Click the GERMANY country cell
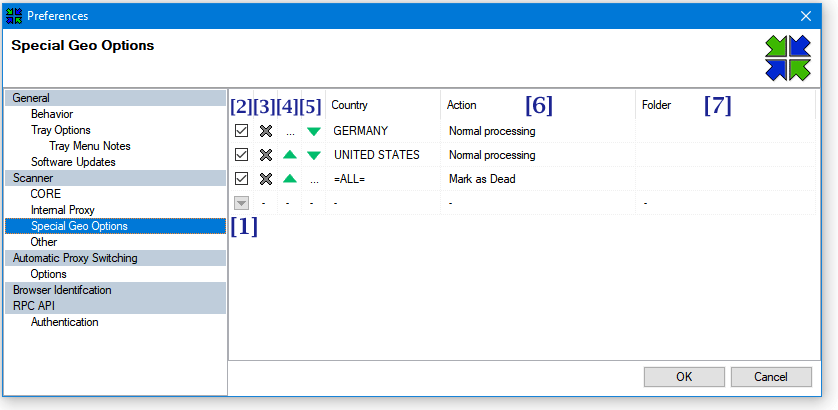This screenshot has width=838, height=410. (383, 130)
